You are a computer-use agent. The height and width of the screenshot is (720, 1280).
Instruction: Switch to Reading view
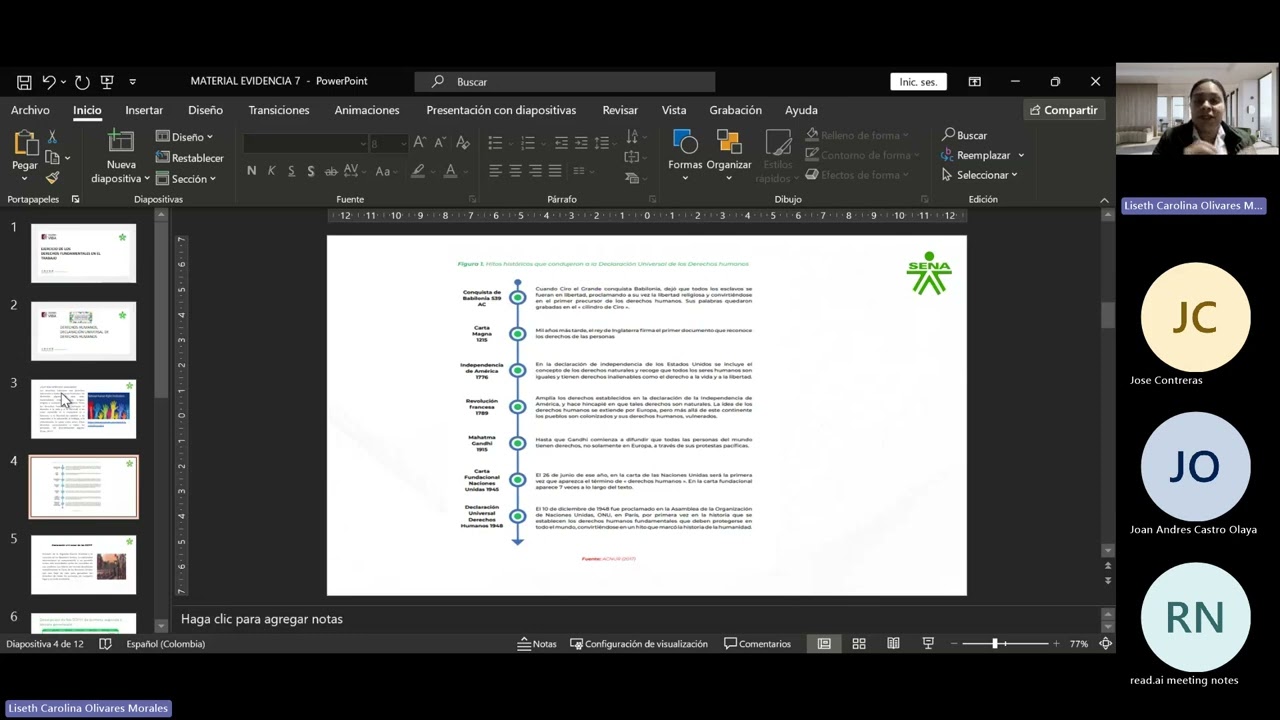tap(893, 644)
